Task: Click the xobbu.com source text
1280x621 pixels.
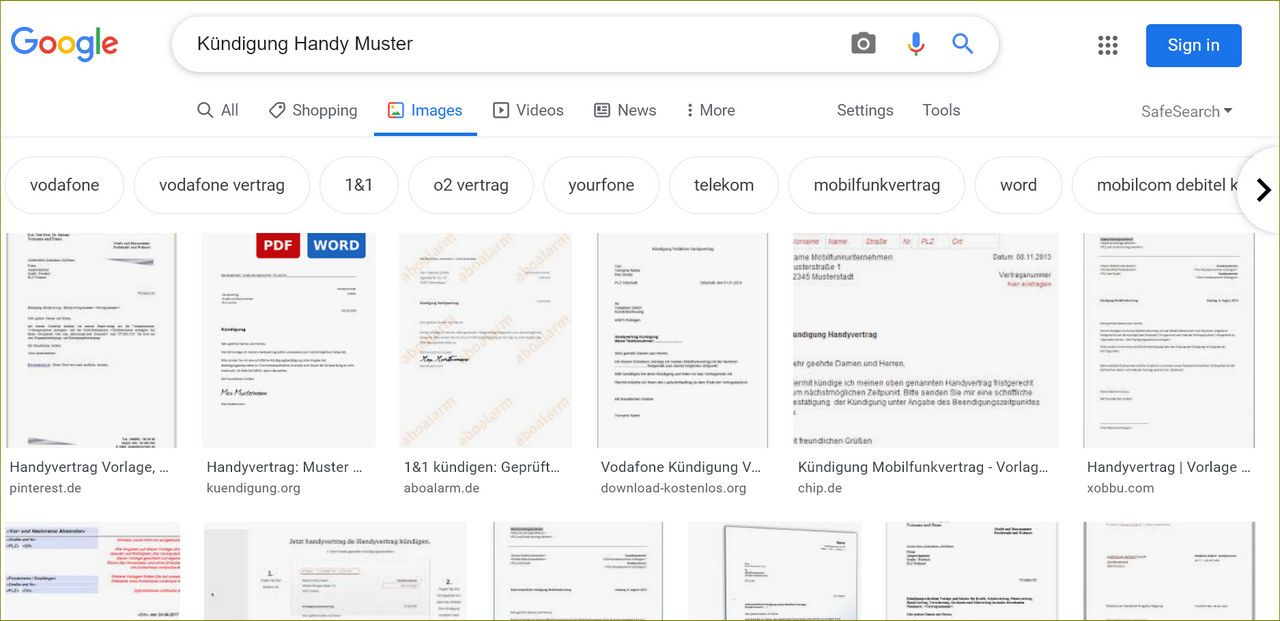Action: coord(1120,488)
